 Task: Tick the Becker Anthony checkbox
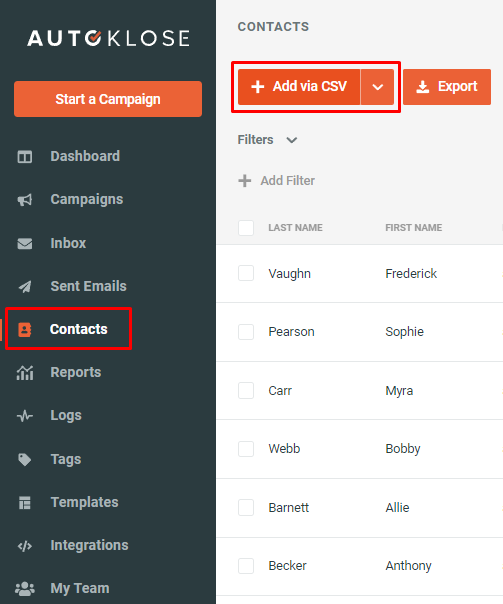[246, 566]
